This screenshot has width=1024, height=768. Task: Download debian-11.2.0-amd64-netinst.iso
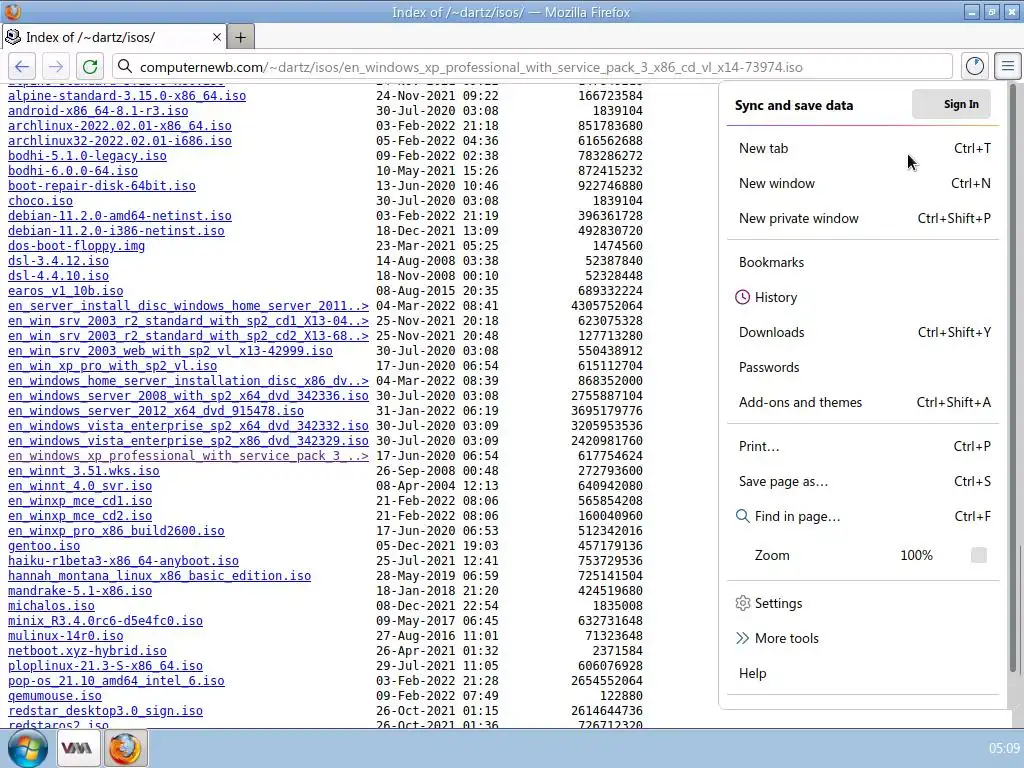120,216
